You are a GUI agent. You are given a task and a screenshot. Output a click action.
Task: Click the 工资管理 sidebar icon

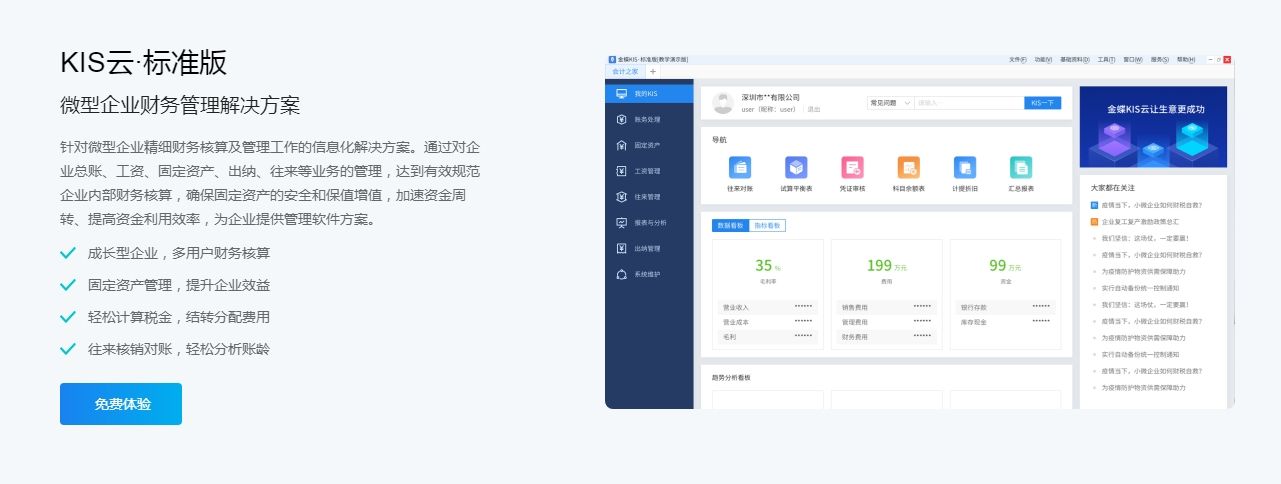coord(621,171)
